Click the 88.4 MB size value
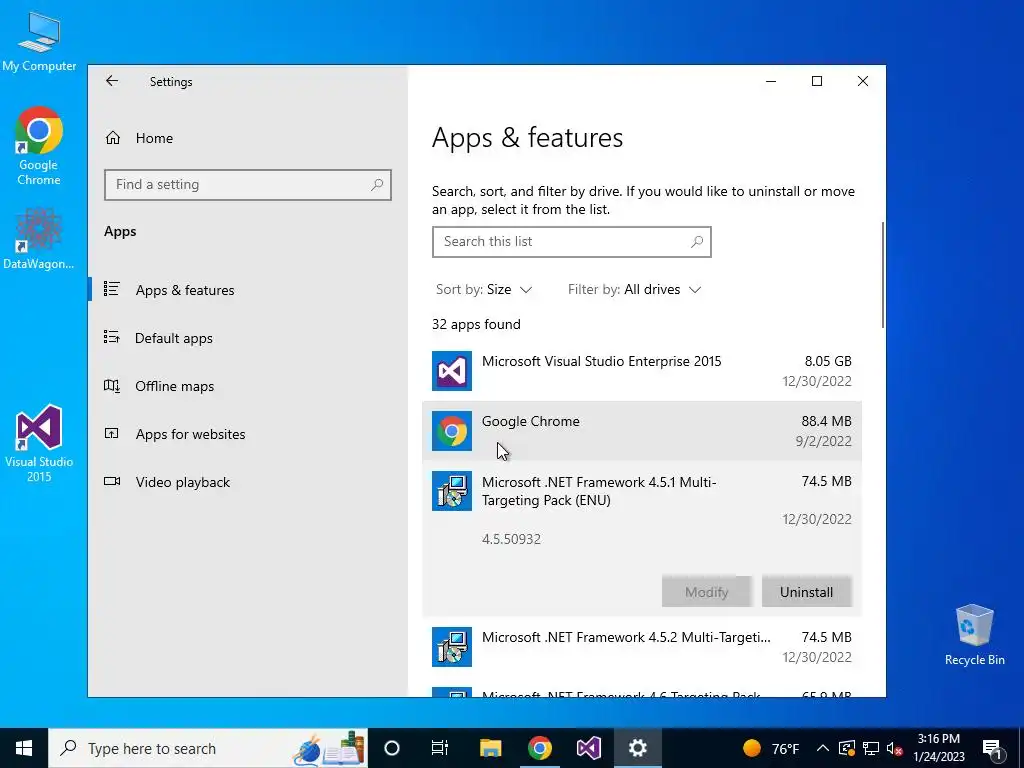Image resolution: width=1024 pixels, height=768 pixels. pos(826,421)
